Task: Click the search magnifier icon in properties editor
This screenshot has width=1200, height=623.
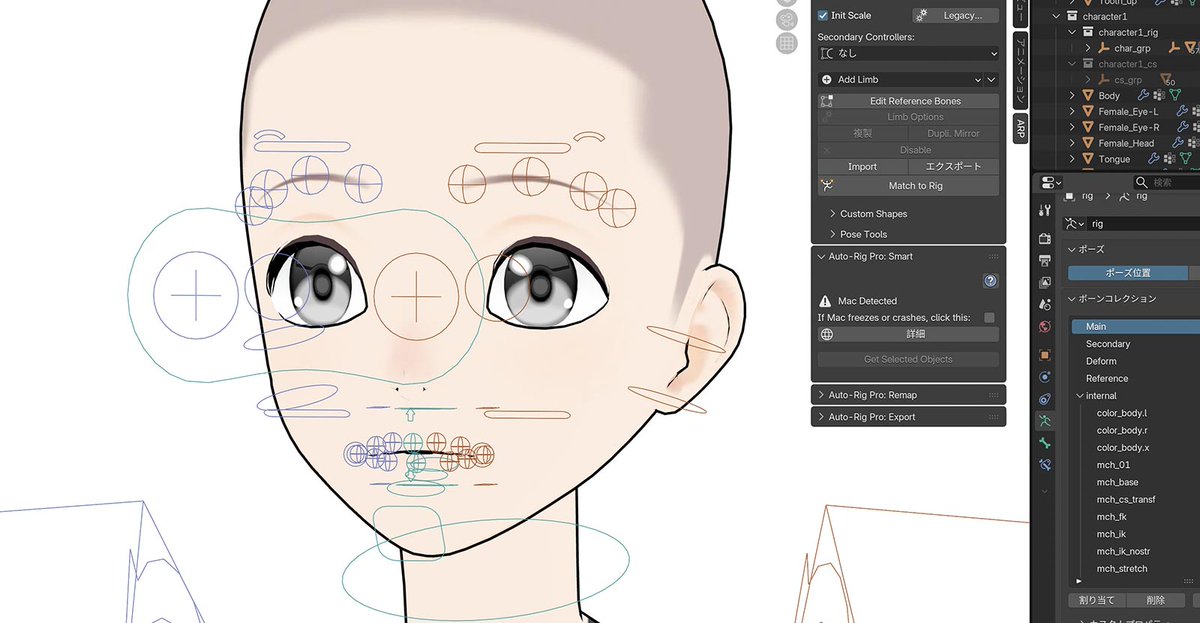Action: 1142,183
